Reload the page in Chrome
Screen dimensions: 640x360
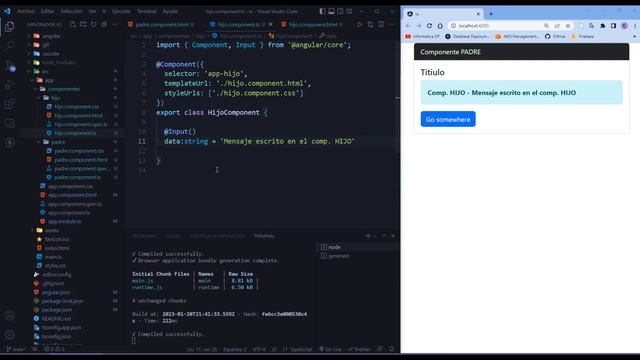point(429,26)
